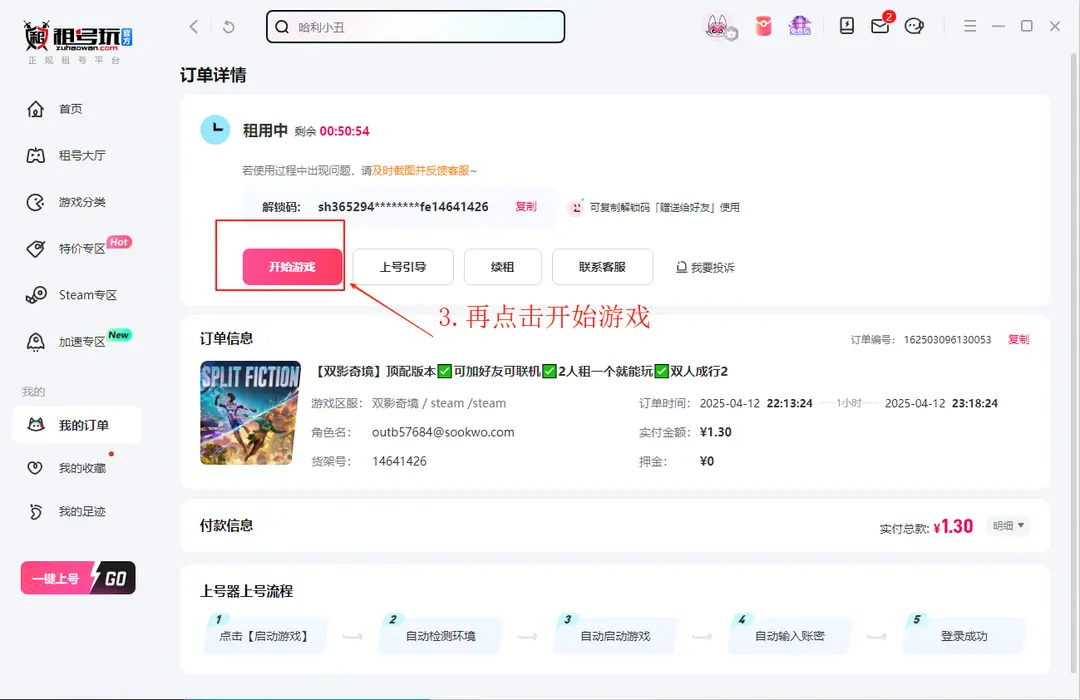Click the vertical scrollbar on the right
The height and width of the screenshot is (700, 1080).
click(1074, 364)
